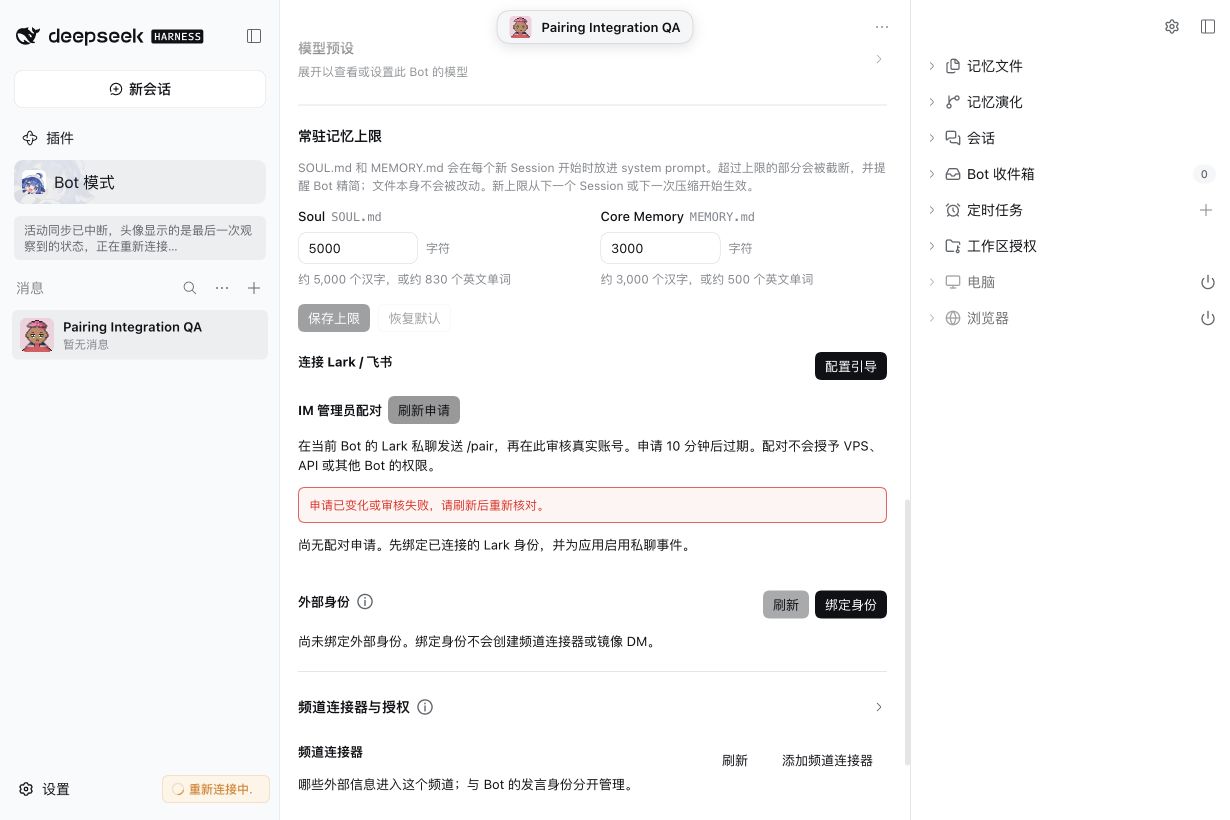Click the info icon next to 频道连接器与授权

(x=425, y=707)
